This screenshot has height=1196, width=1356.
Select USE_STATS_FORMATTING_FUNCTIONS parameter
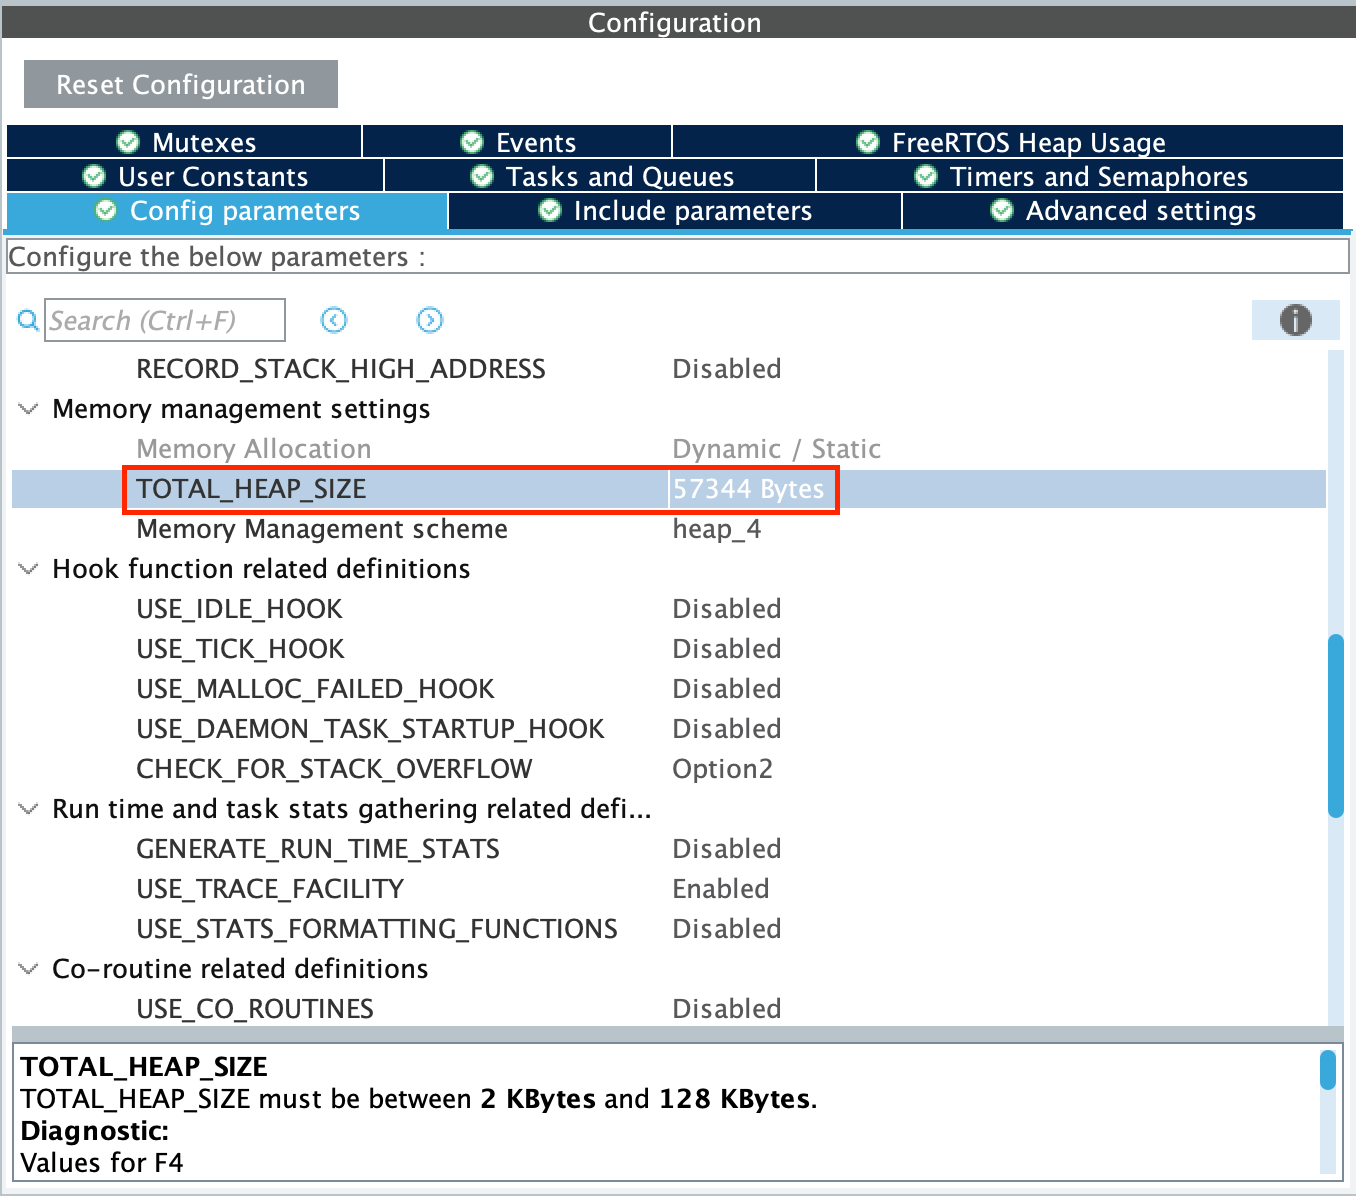(377, 929)
